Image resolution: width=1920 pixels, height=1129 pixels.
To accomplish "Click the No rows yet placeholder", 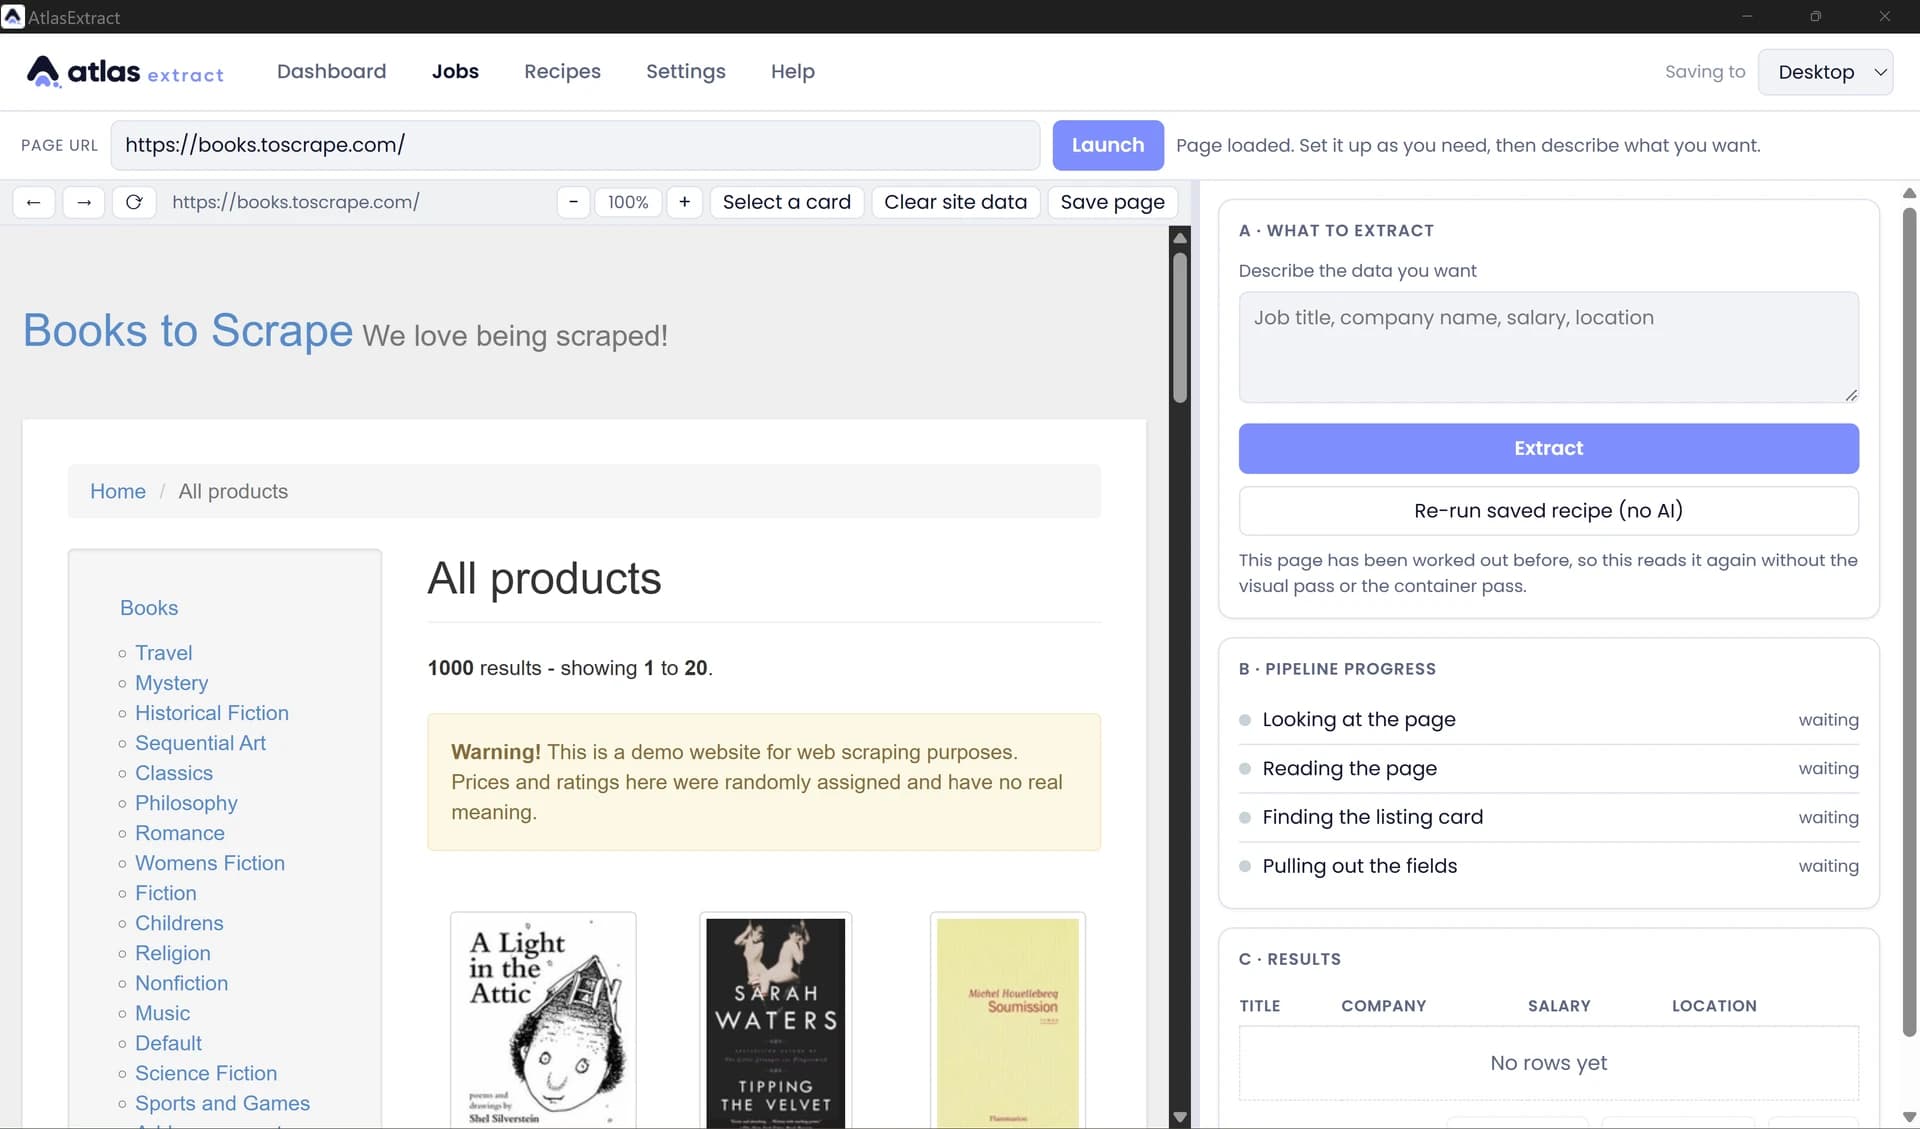I will pos(1548,1063).
